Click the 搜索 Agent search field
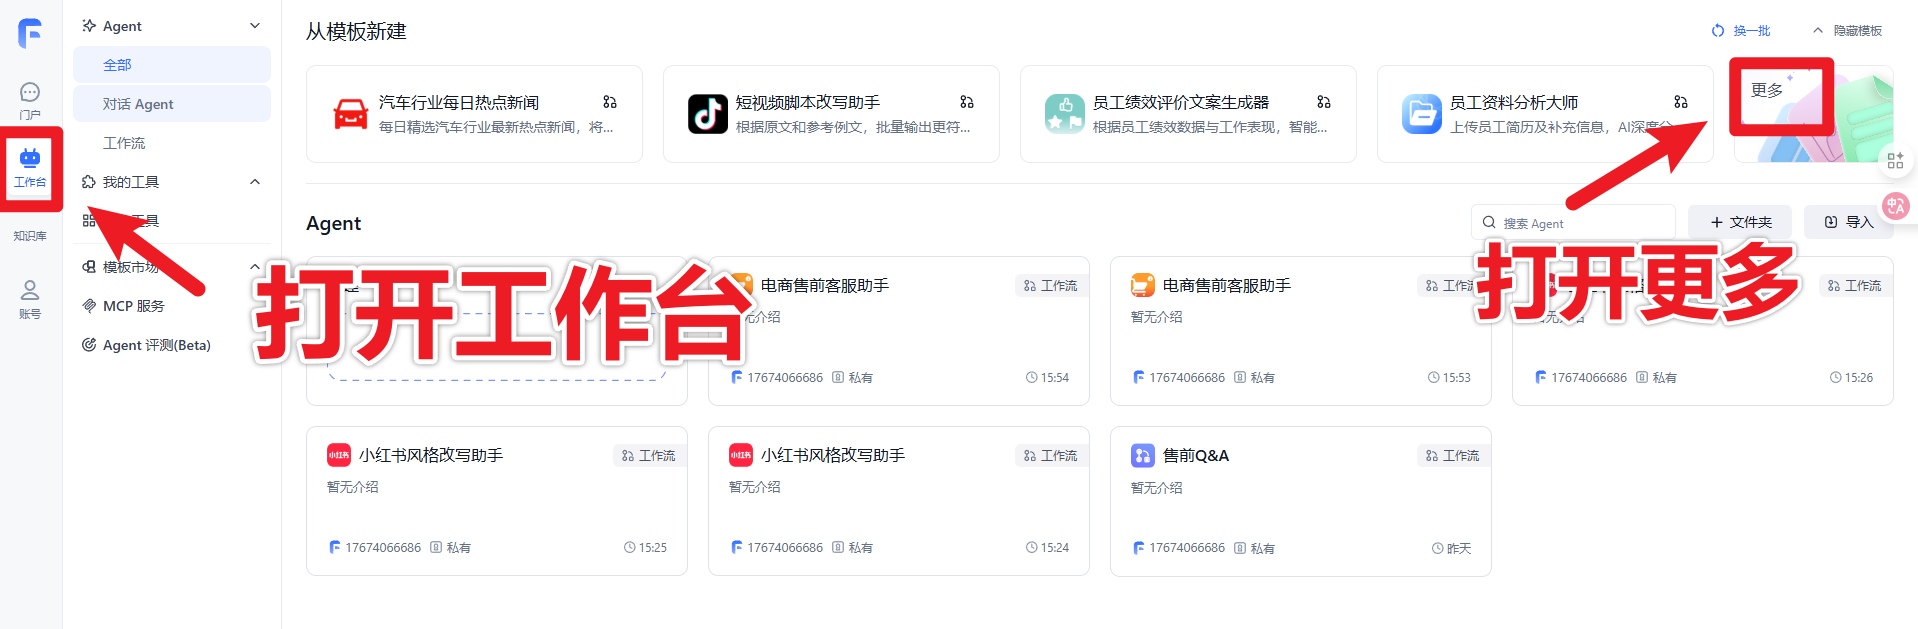The image size is (1918, 629). (1573, 222)
